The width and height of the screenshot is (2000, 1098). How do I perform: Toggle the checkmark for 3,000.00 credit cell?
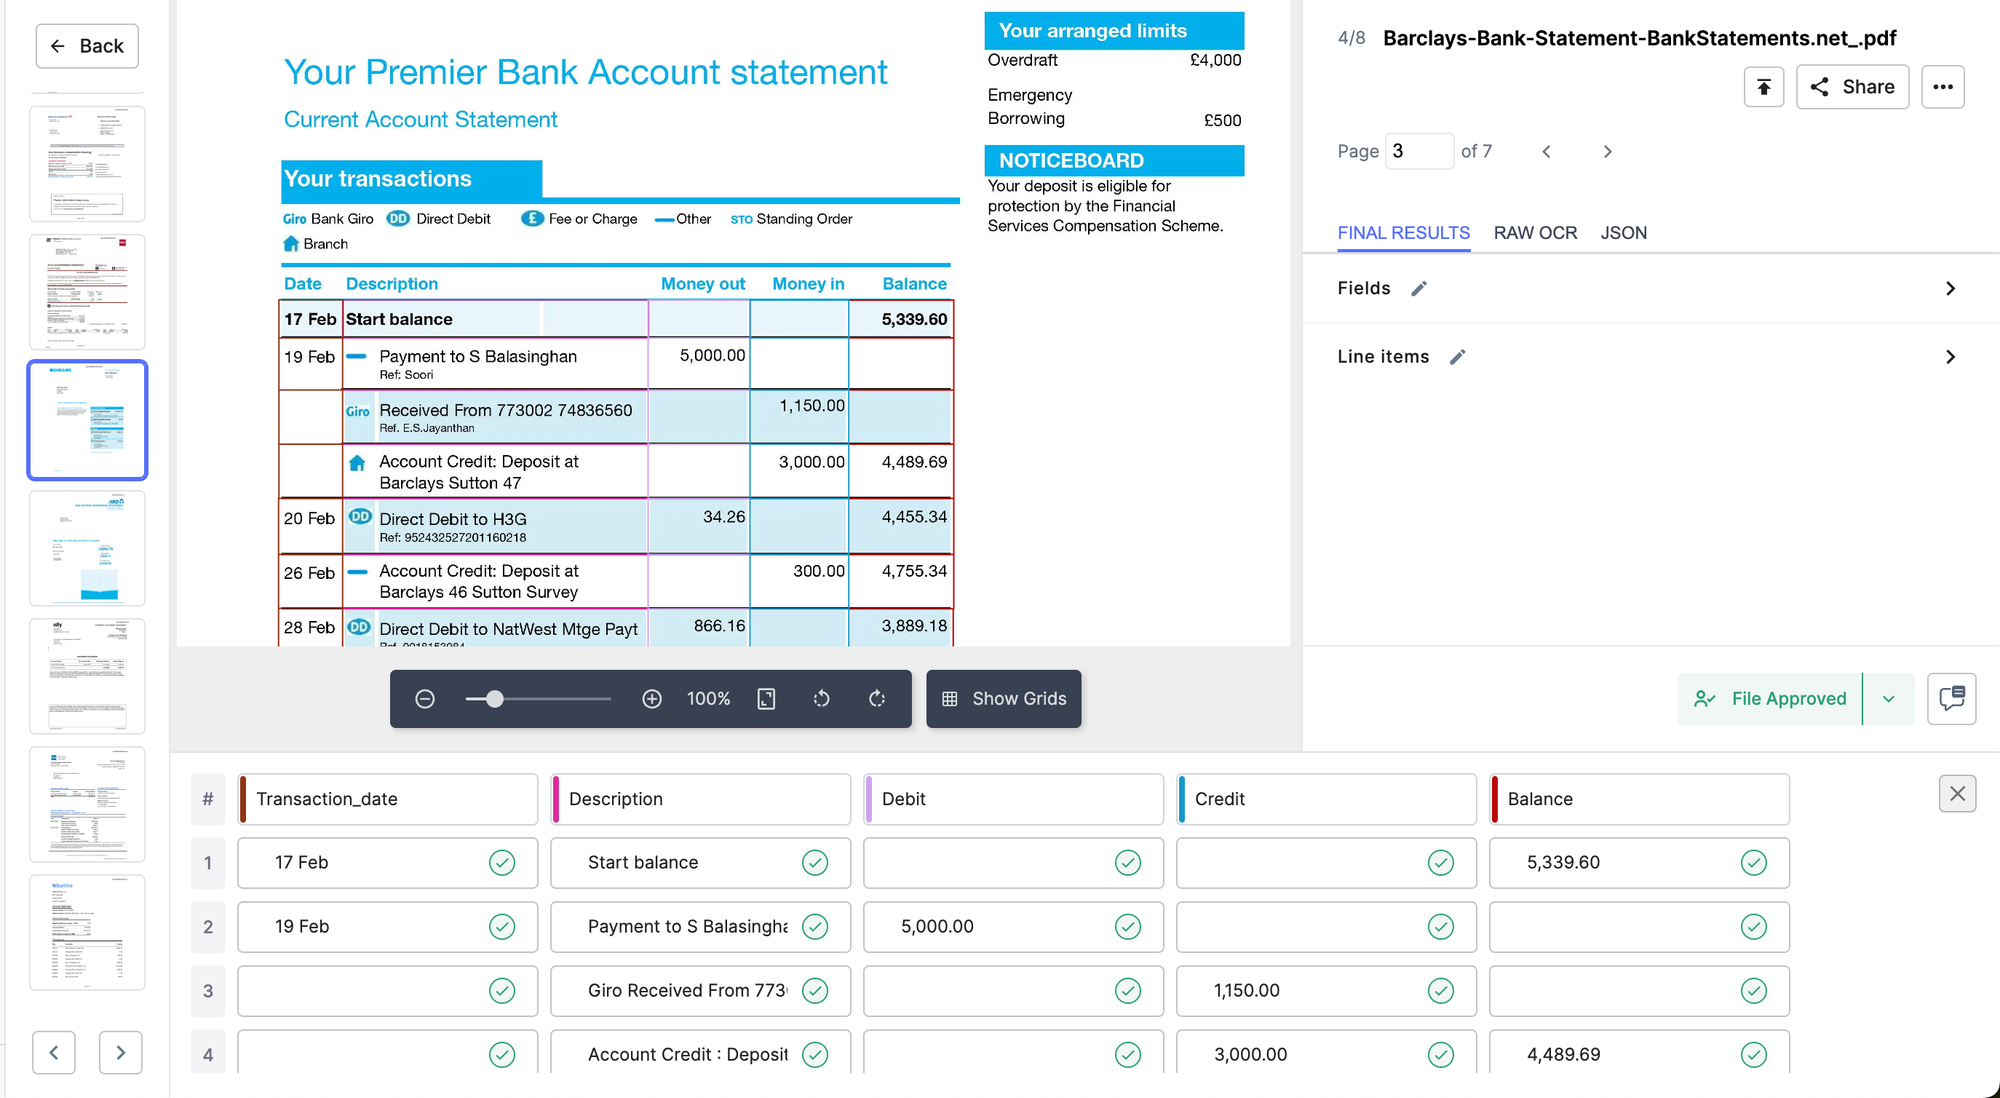point(1441,1055)
